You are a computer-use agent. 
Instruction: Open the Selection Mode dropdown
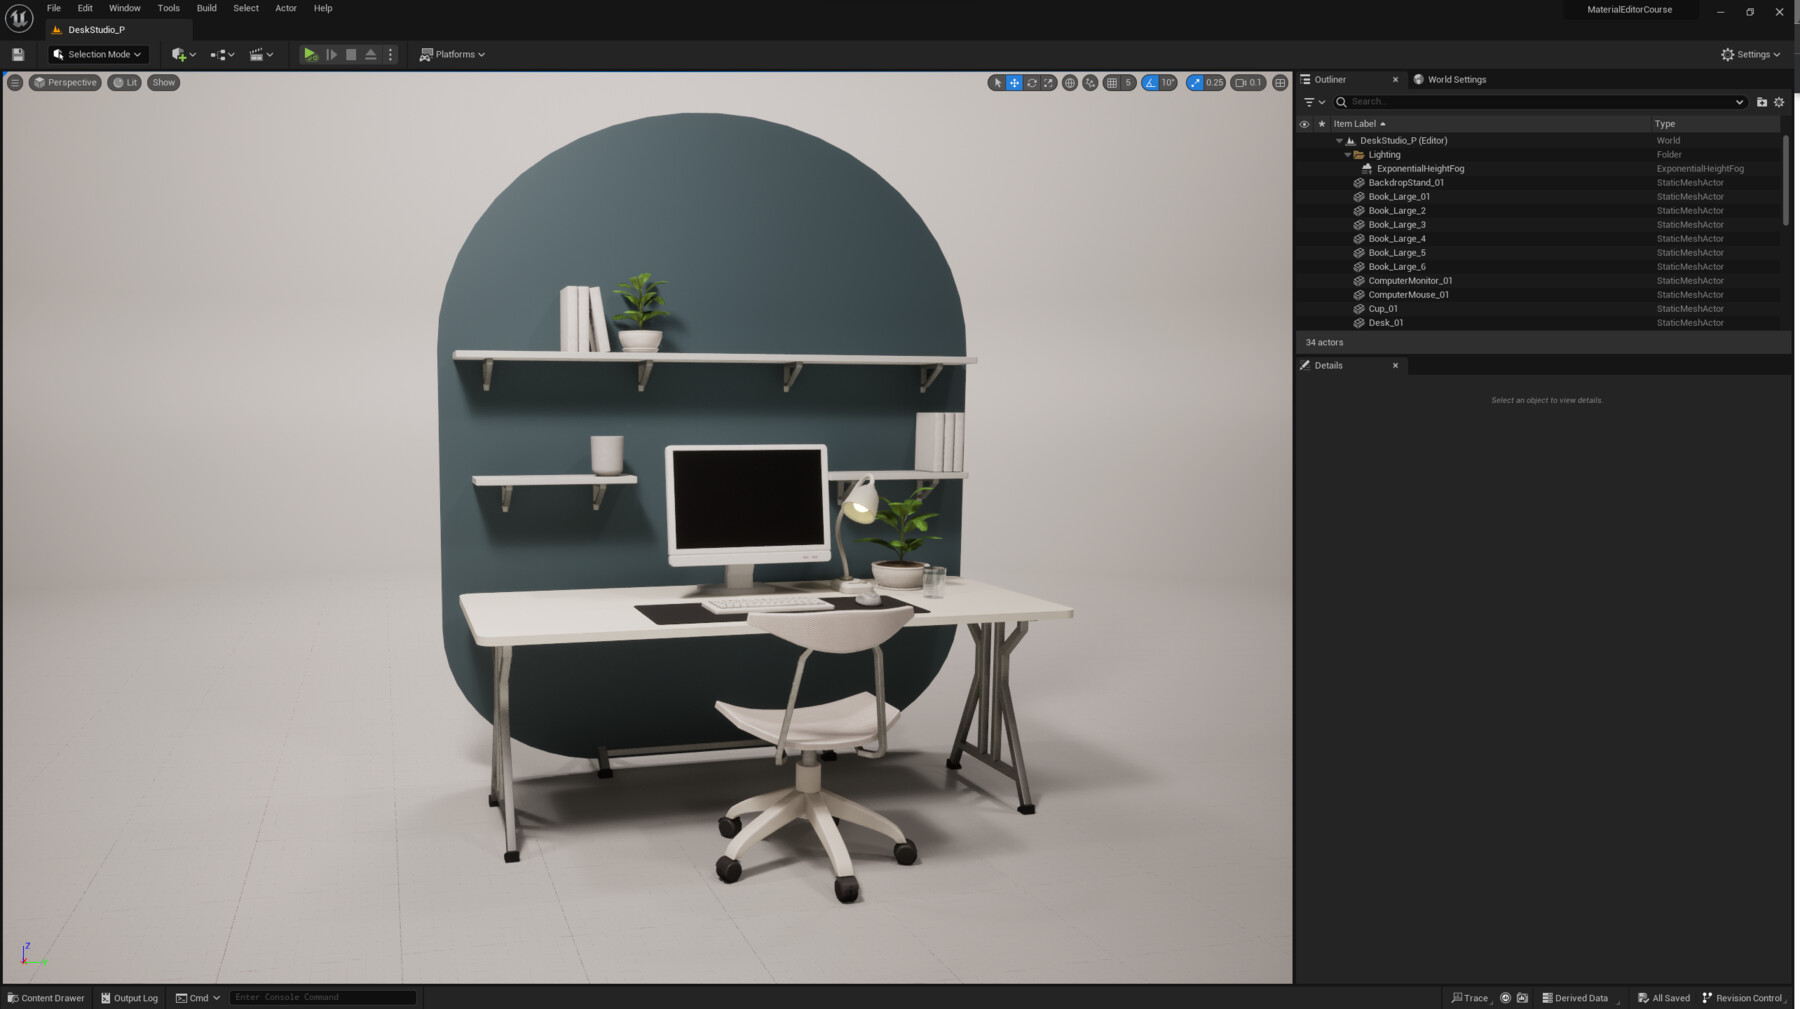(x=98, y=54)
